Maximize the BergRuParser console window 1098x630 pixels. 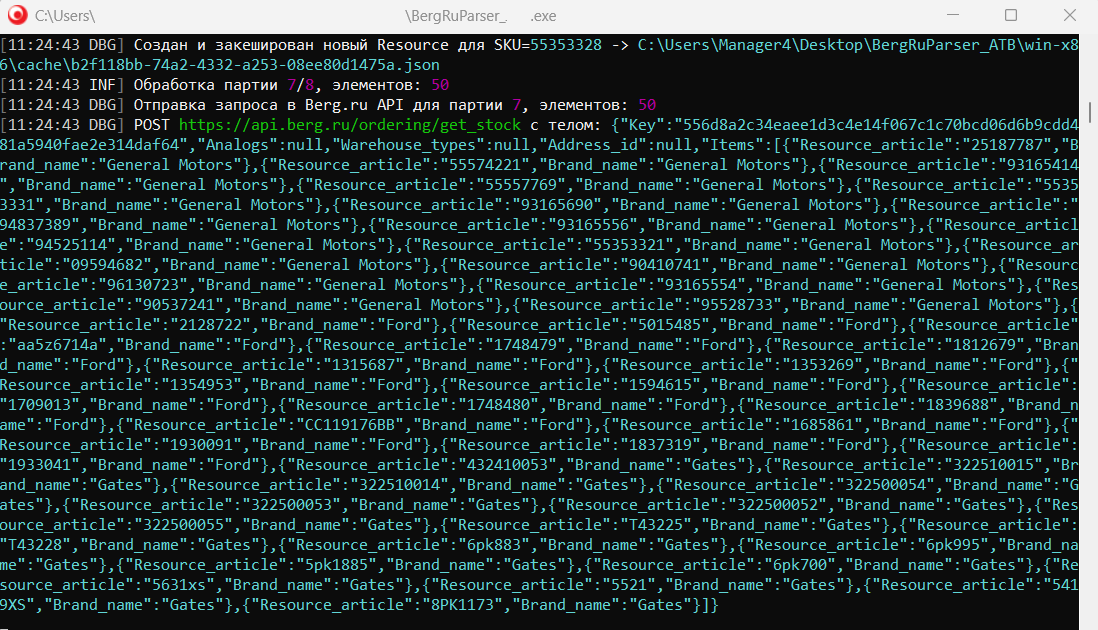click(x=1010, y=15)
